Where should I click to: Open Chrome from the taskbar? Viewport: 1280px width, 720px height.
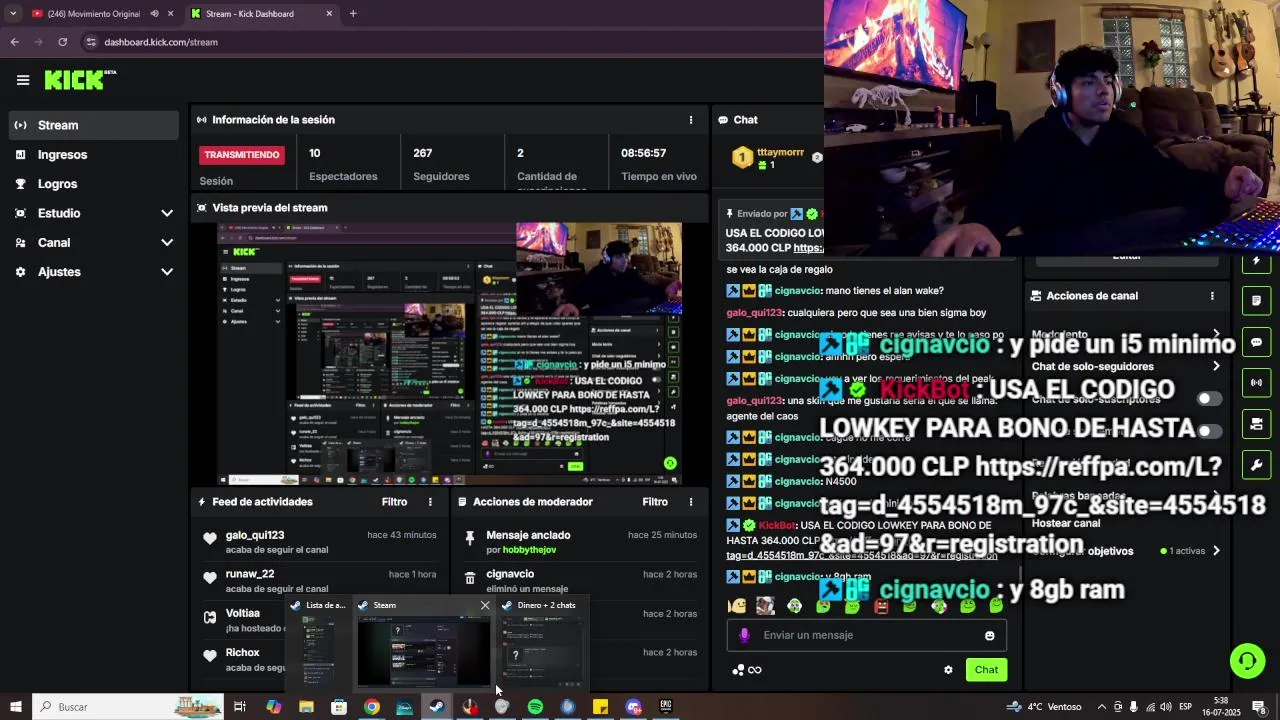pyautogui.click(x=371, y=707)
